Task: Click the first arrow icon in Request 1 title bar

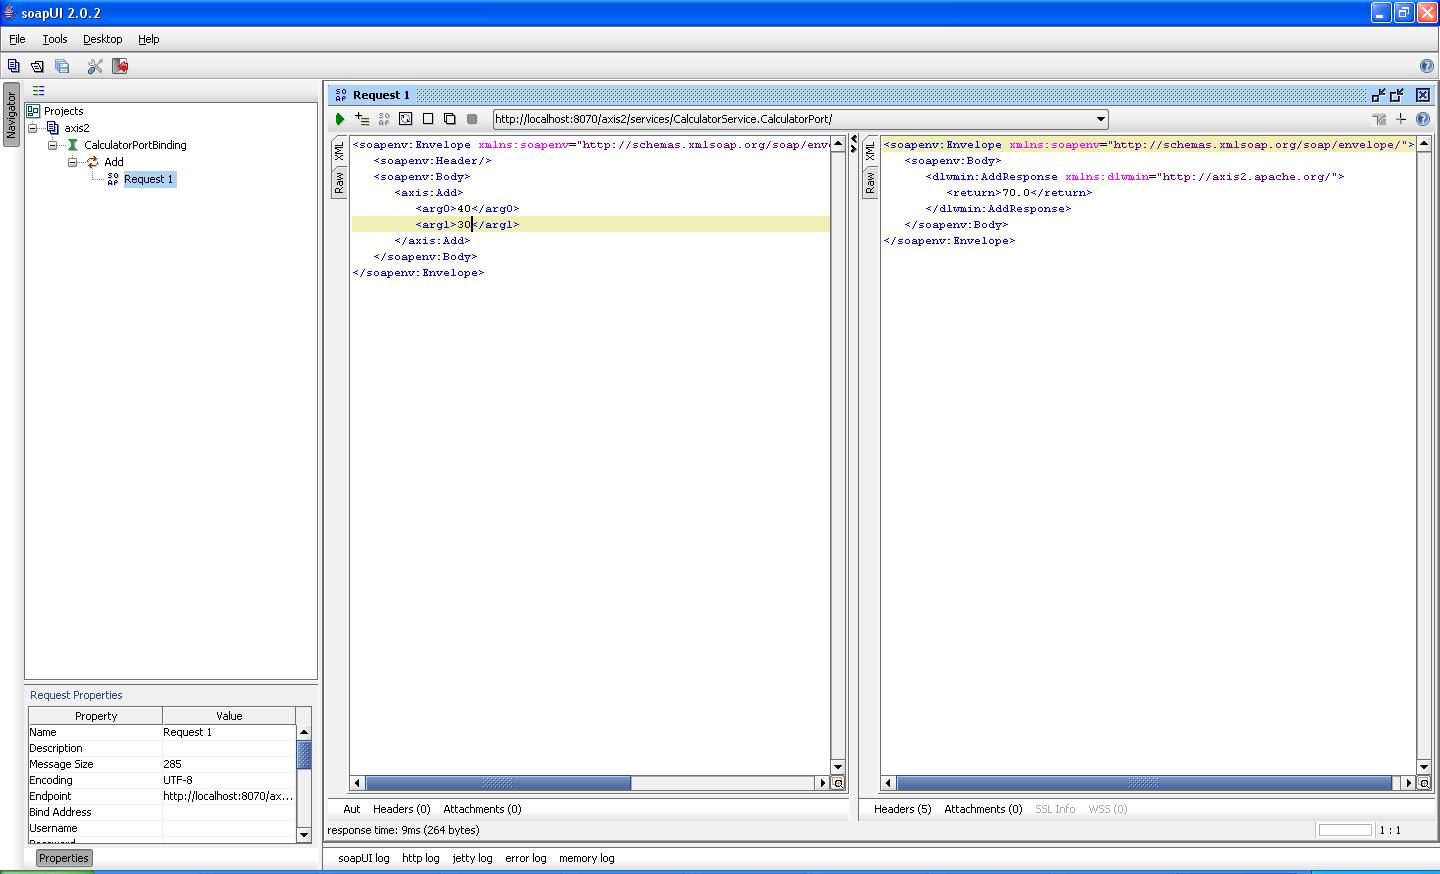Action: coord(1379,95)
